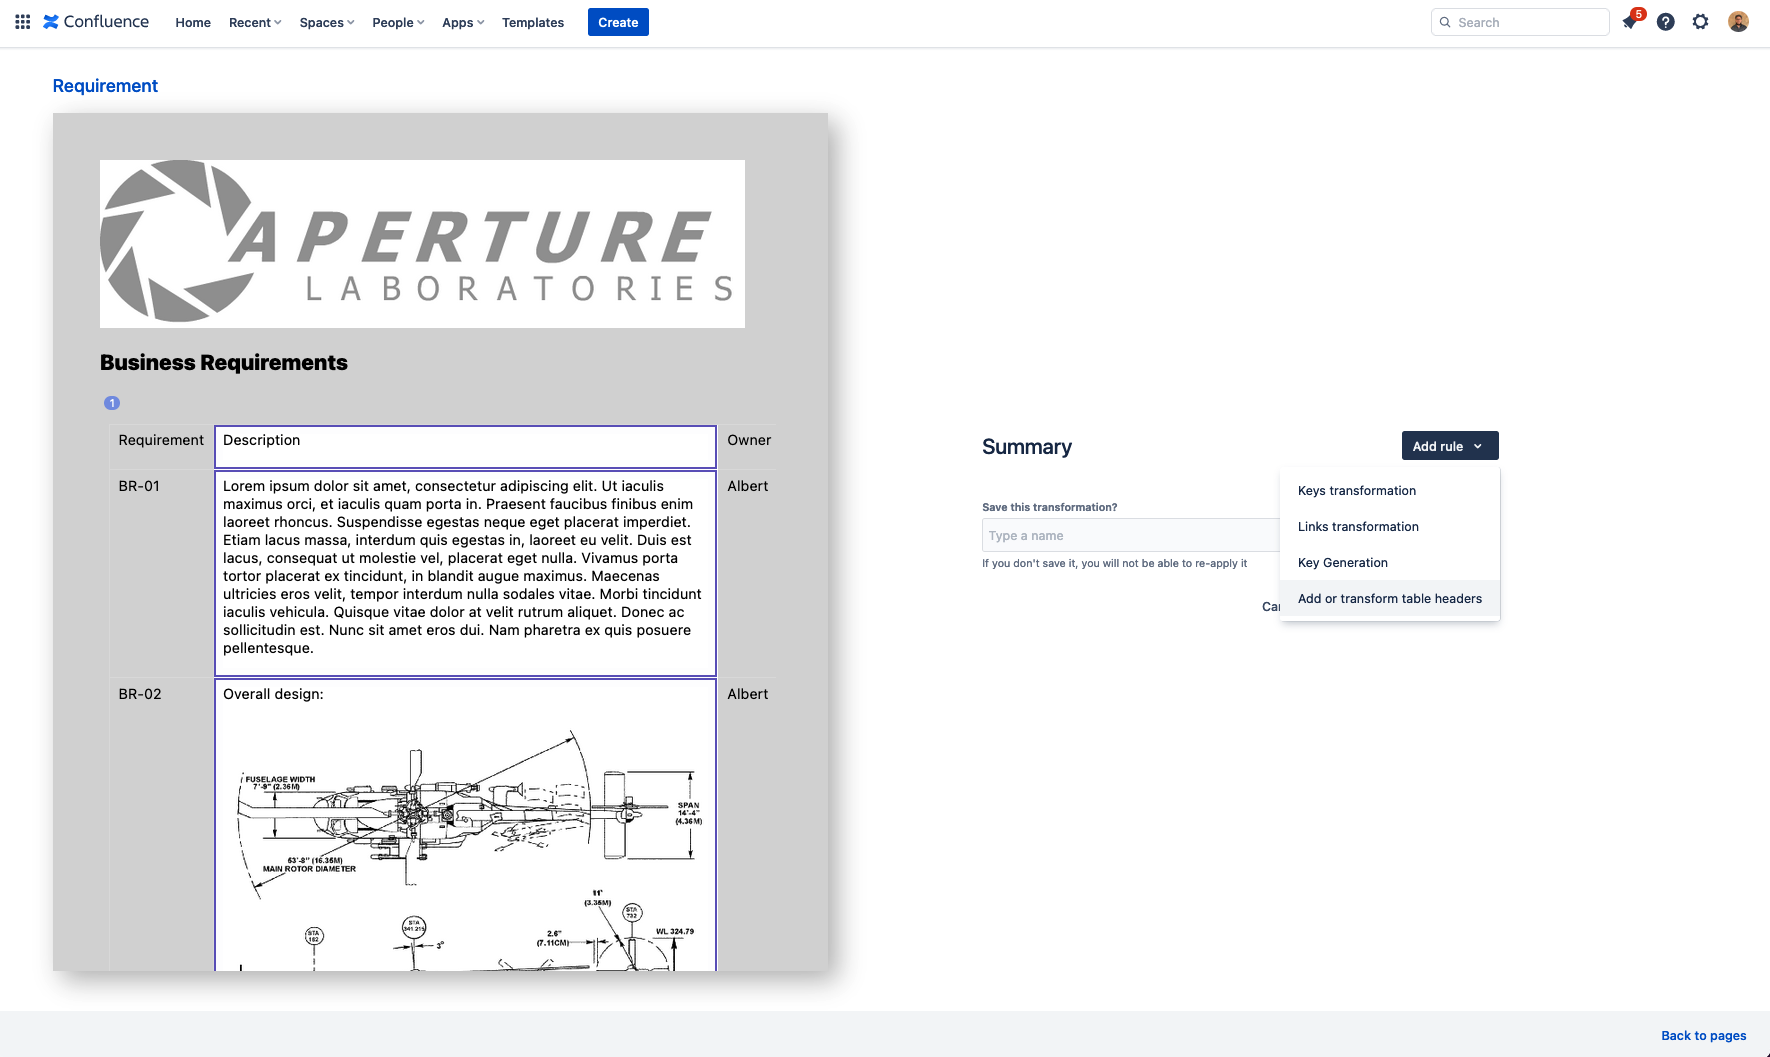Click the Aperture Laboratories logo image

click(x=422, y=244)
